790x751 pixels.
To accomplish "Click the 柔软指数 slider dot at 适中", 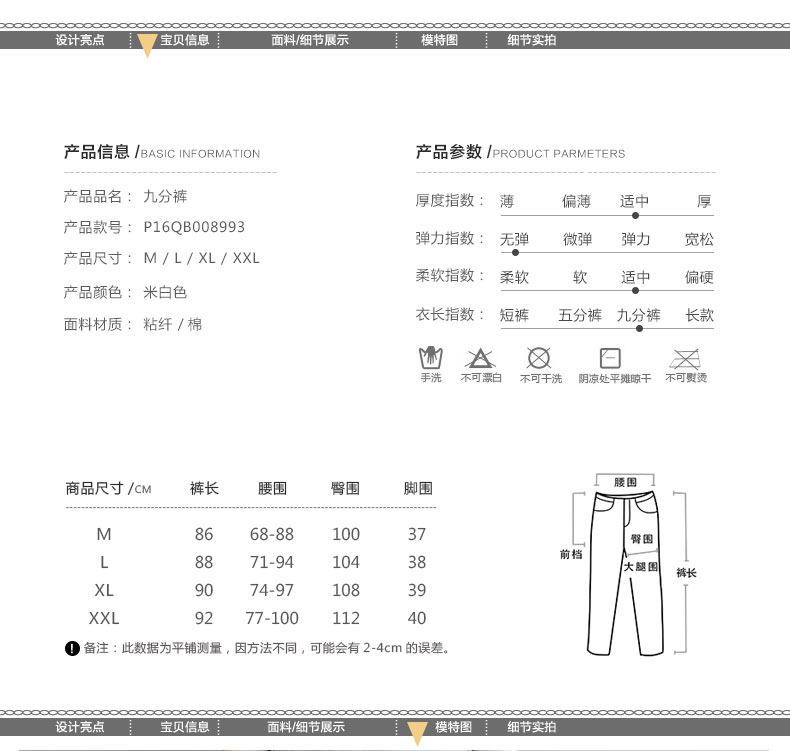I will point(635,291).
